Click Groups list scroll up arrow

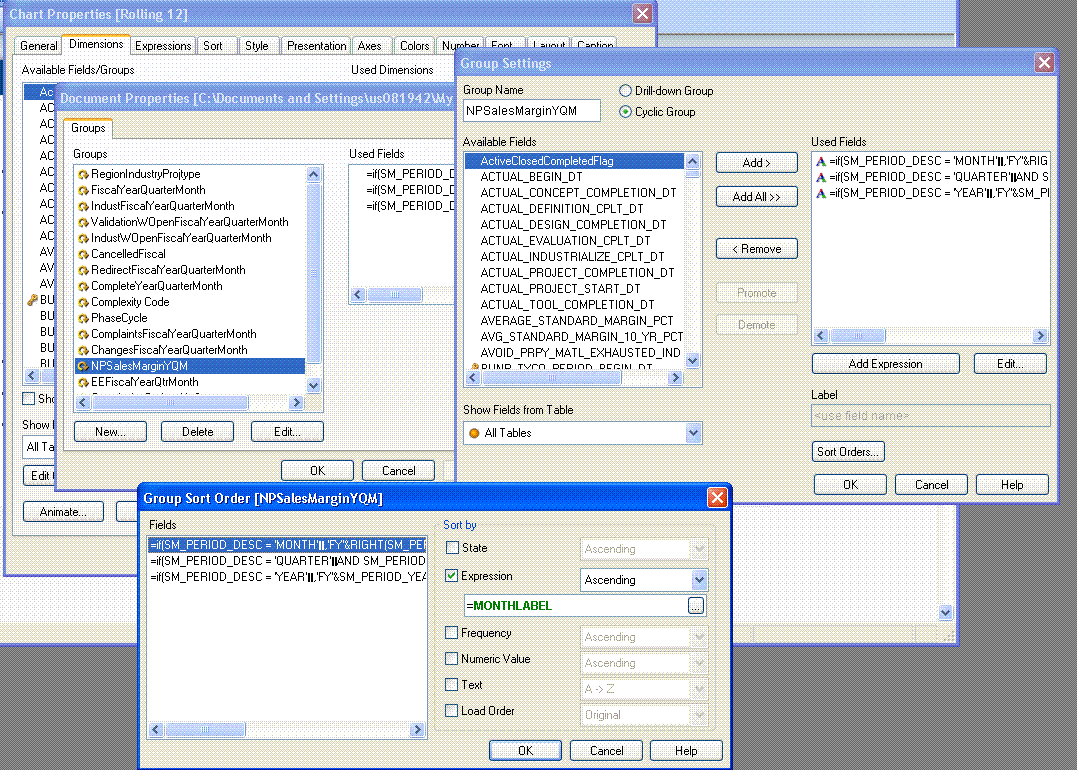point(313,174)
